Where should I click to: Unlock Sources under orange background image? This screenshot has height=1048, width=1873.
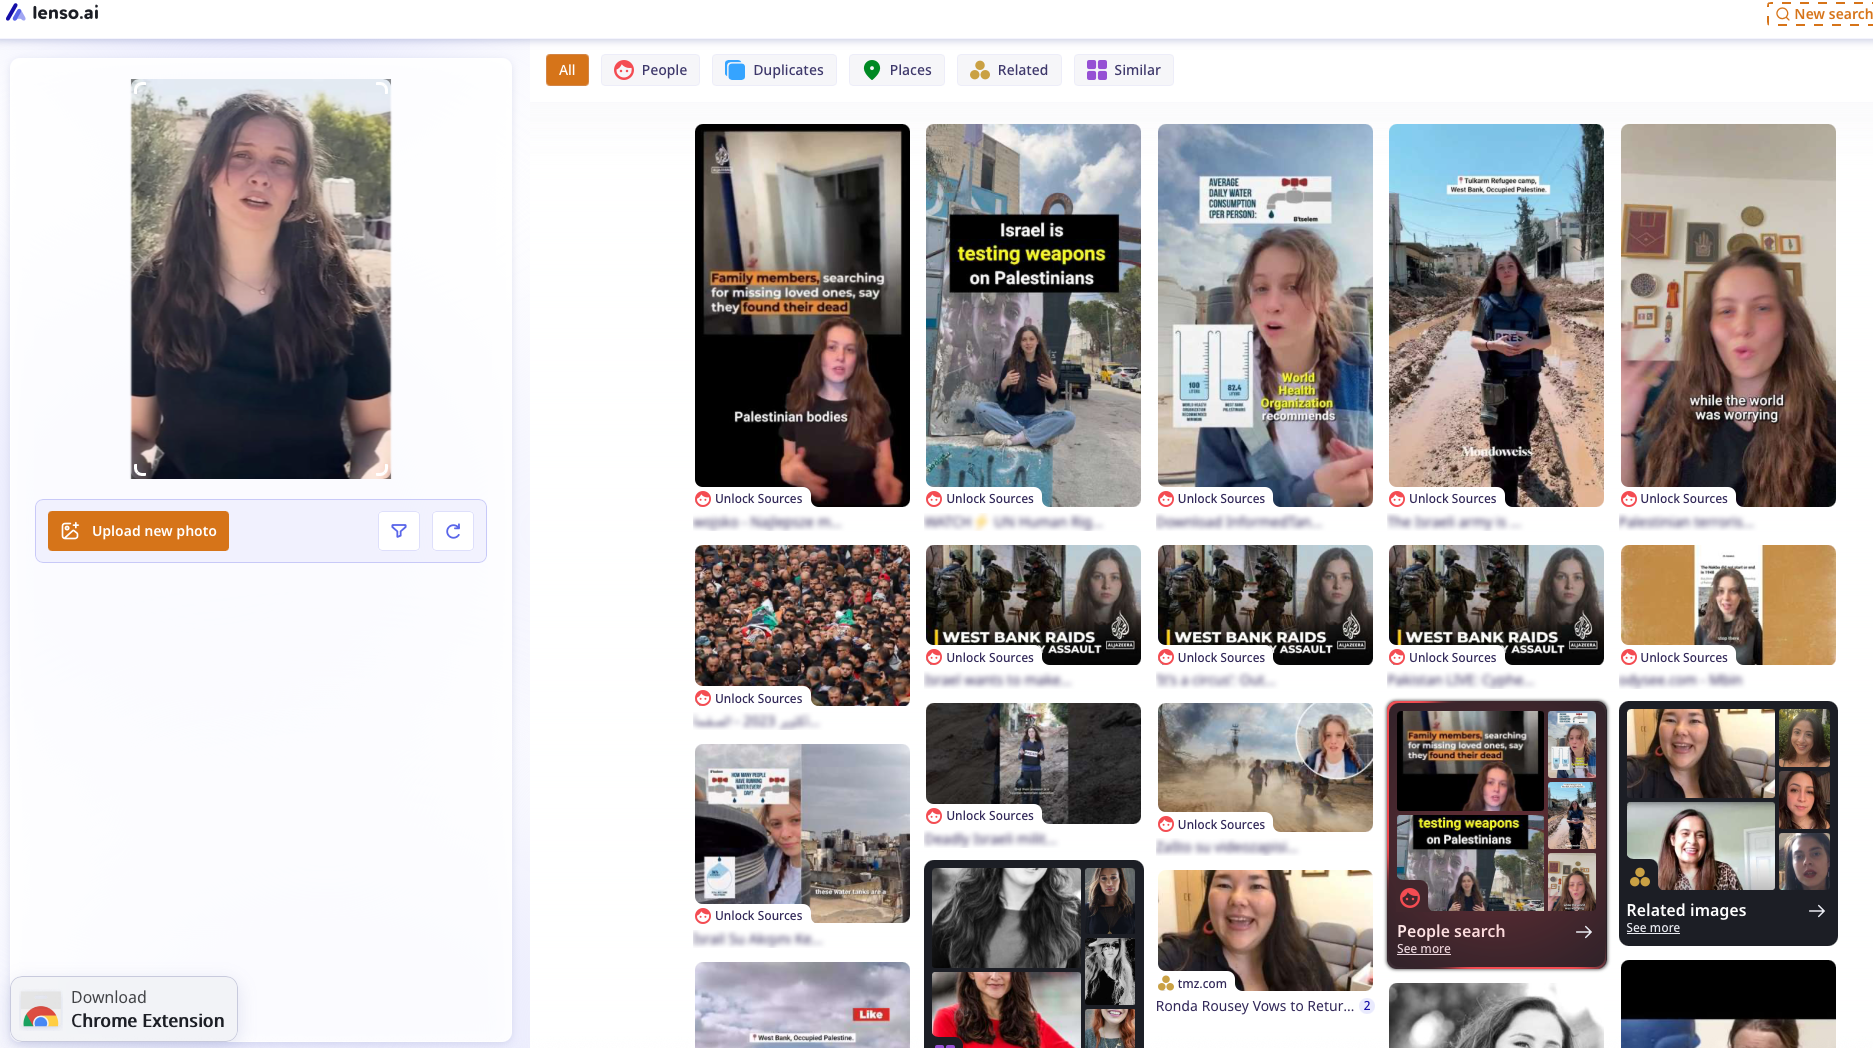coord(1675,658)
